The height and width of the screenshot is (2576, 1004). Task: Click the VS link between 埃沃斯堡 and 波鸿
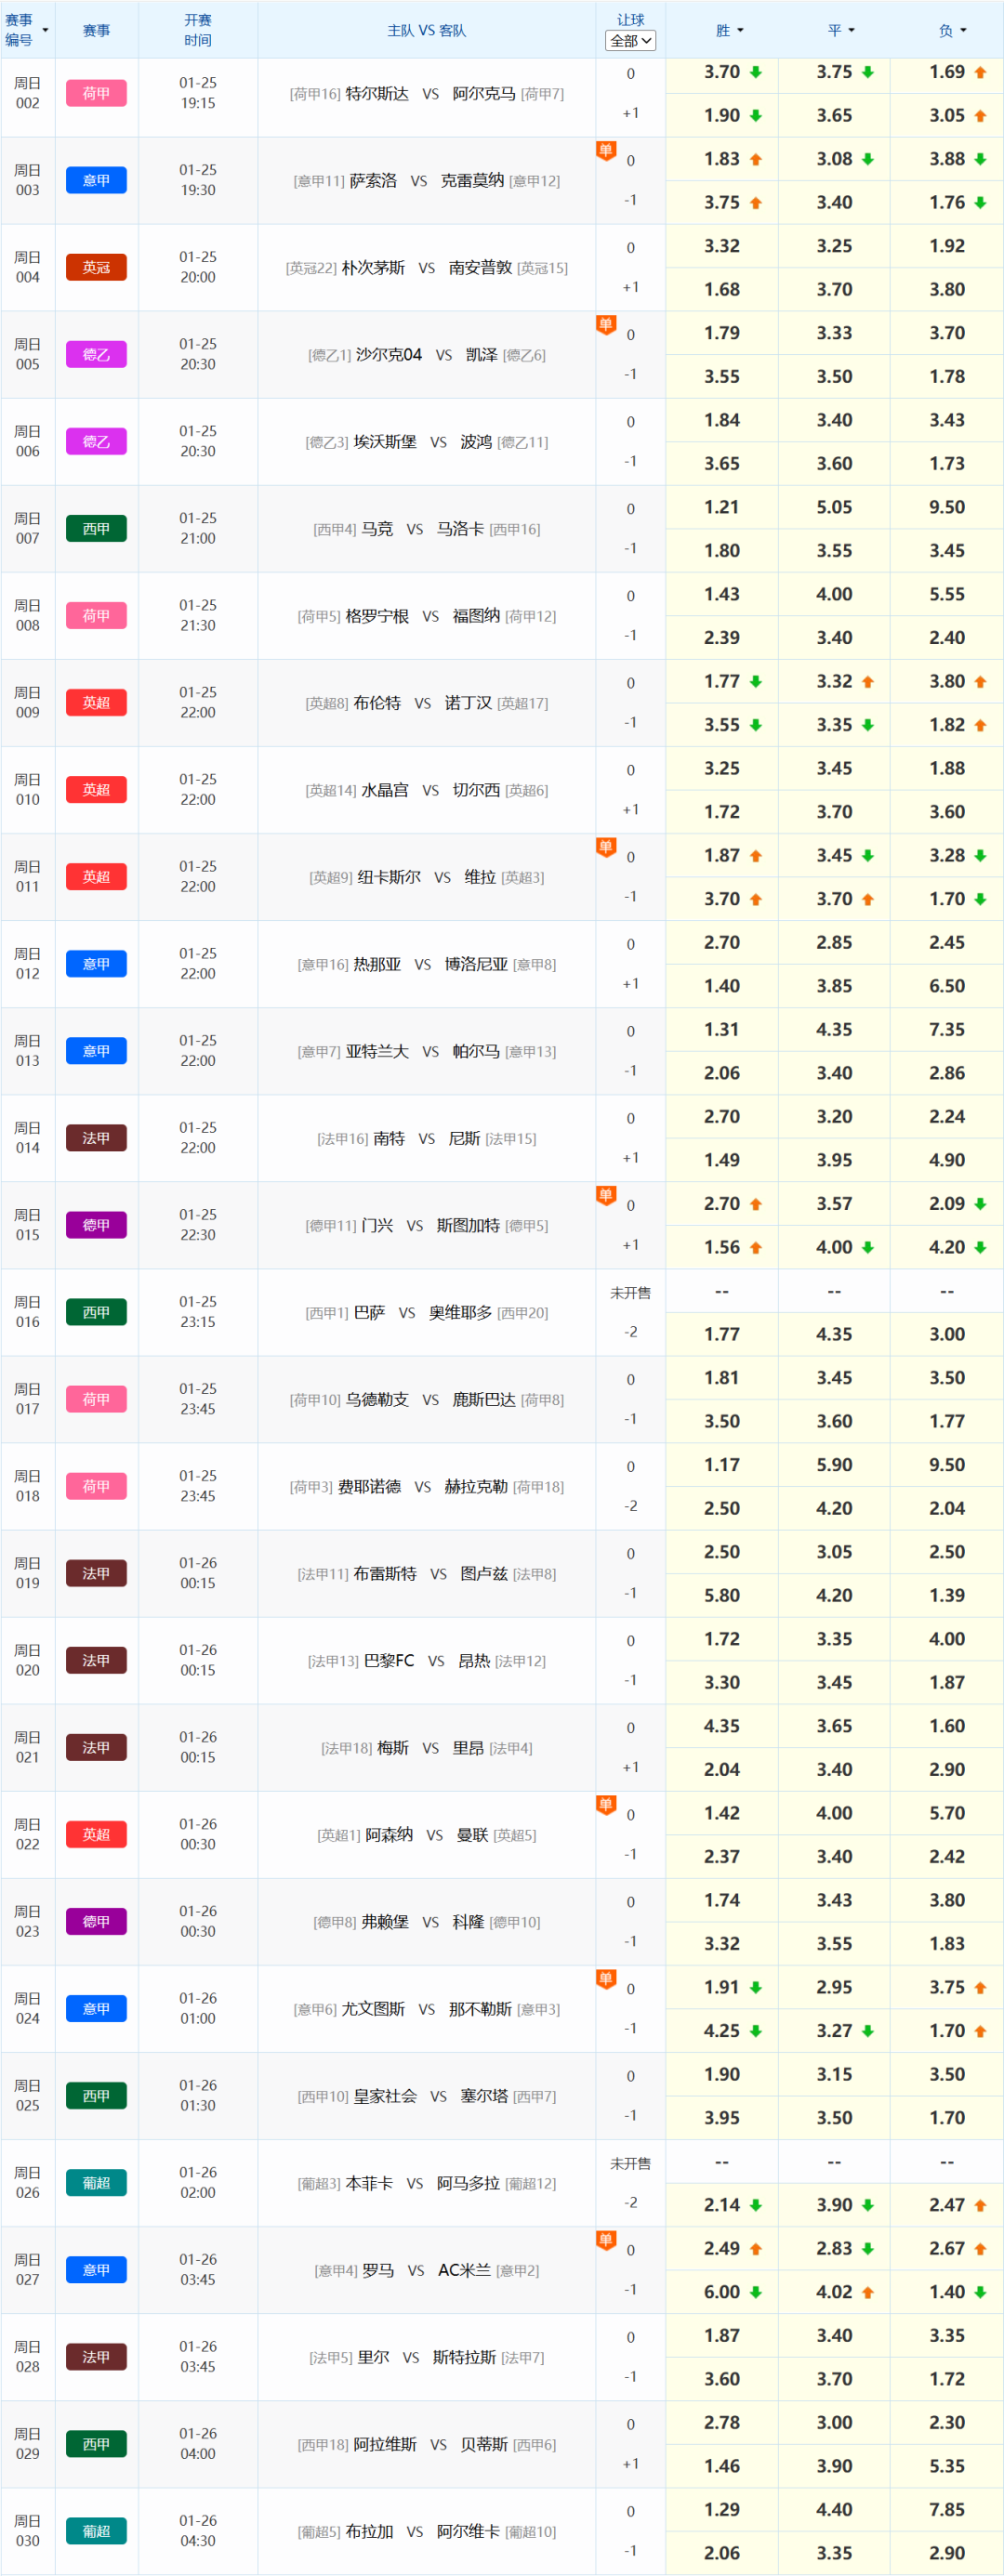coord(438,442)
